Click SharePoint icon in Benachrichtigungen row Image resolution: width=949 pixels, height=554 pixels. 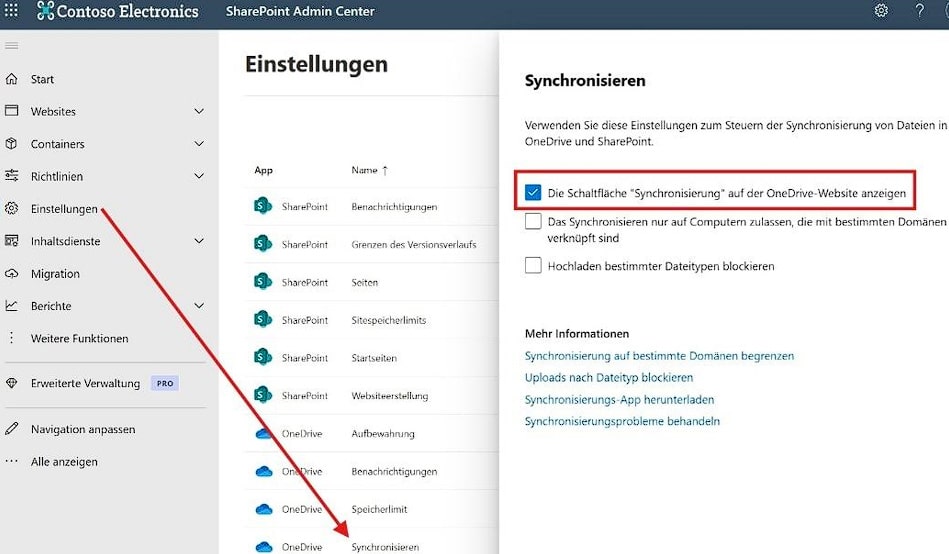pos(263,206)
